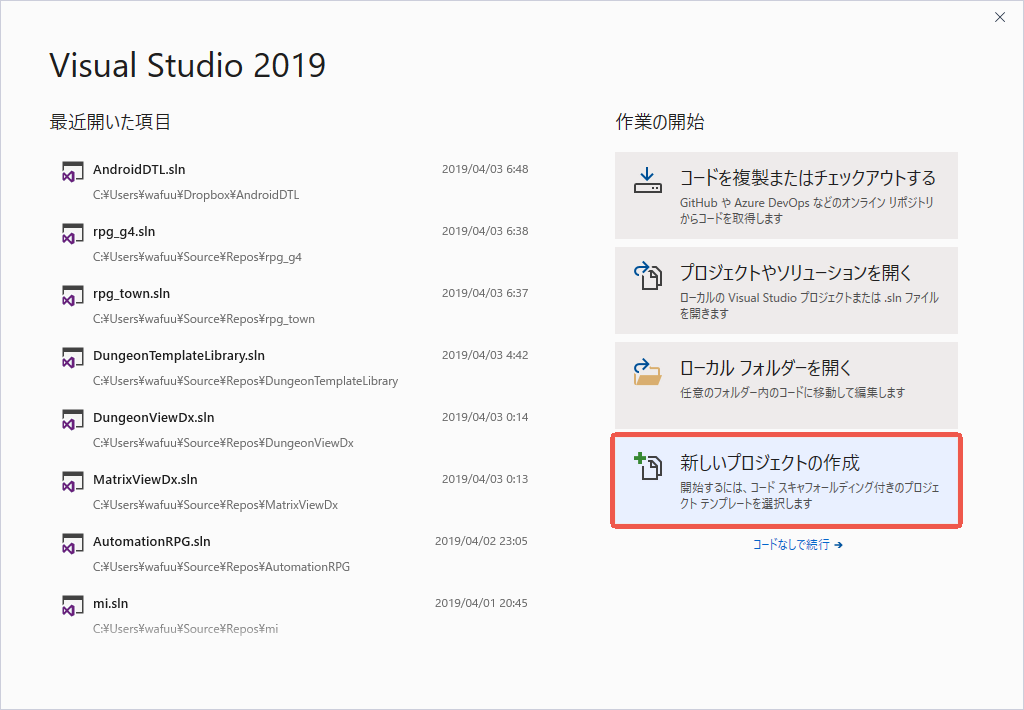Close the Visual Studio 2019 start window
This screenshot has width=1024, height=710.
1000,18
